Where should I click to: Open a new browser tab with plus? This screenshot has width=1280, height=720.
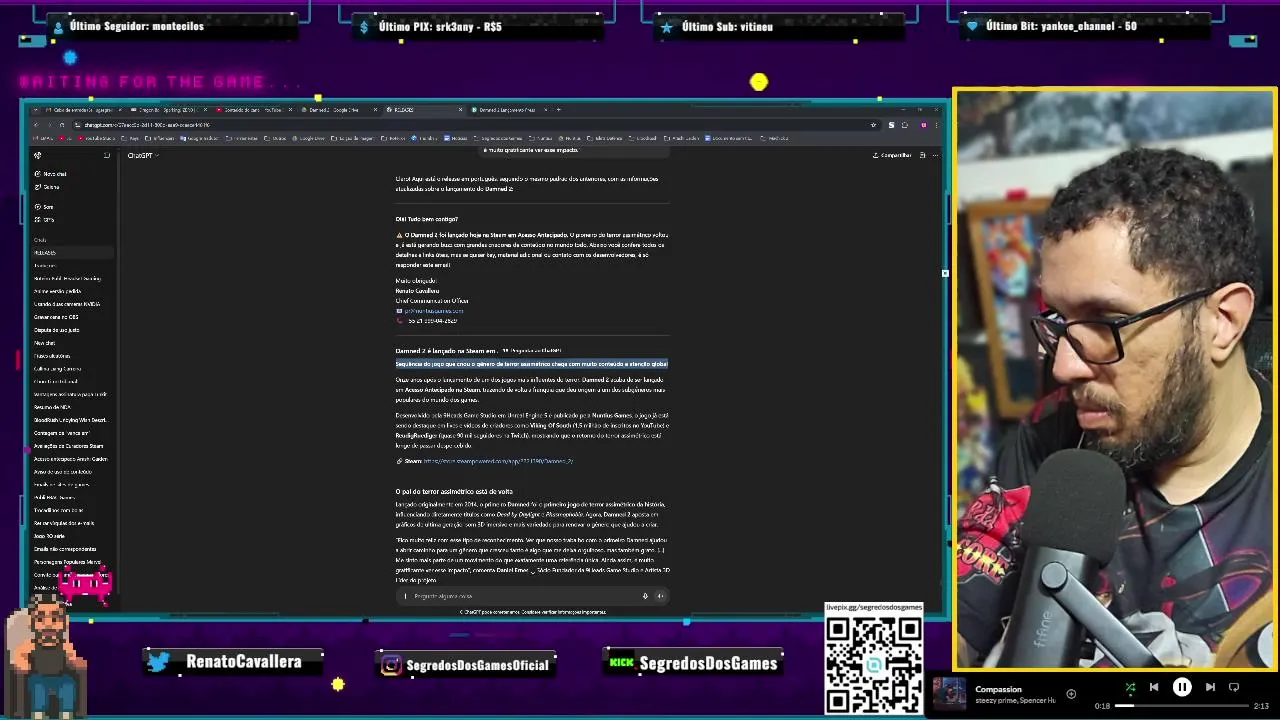558,110
